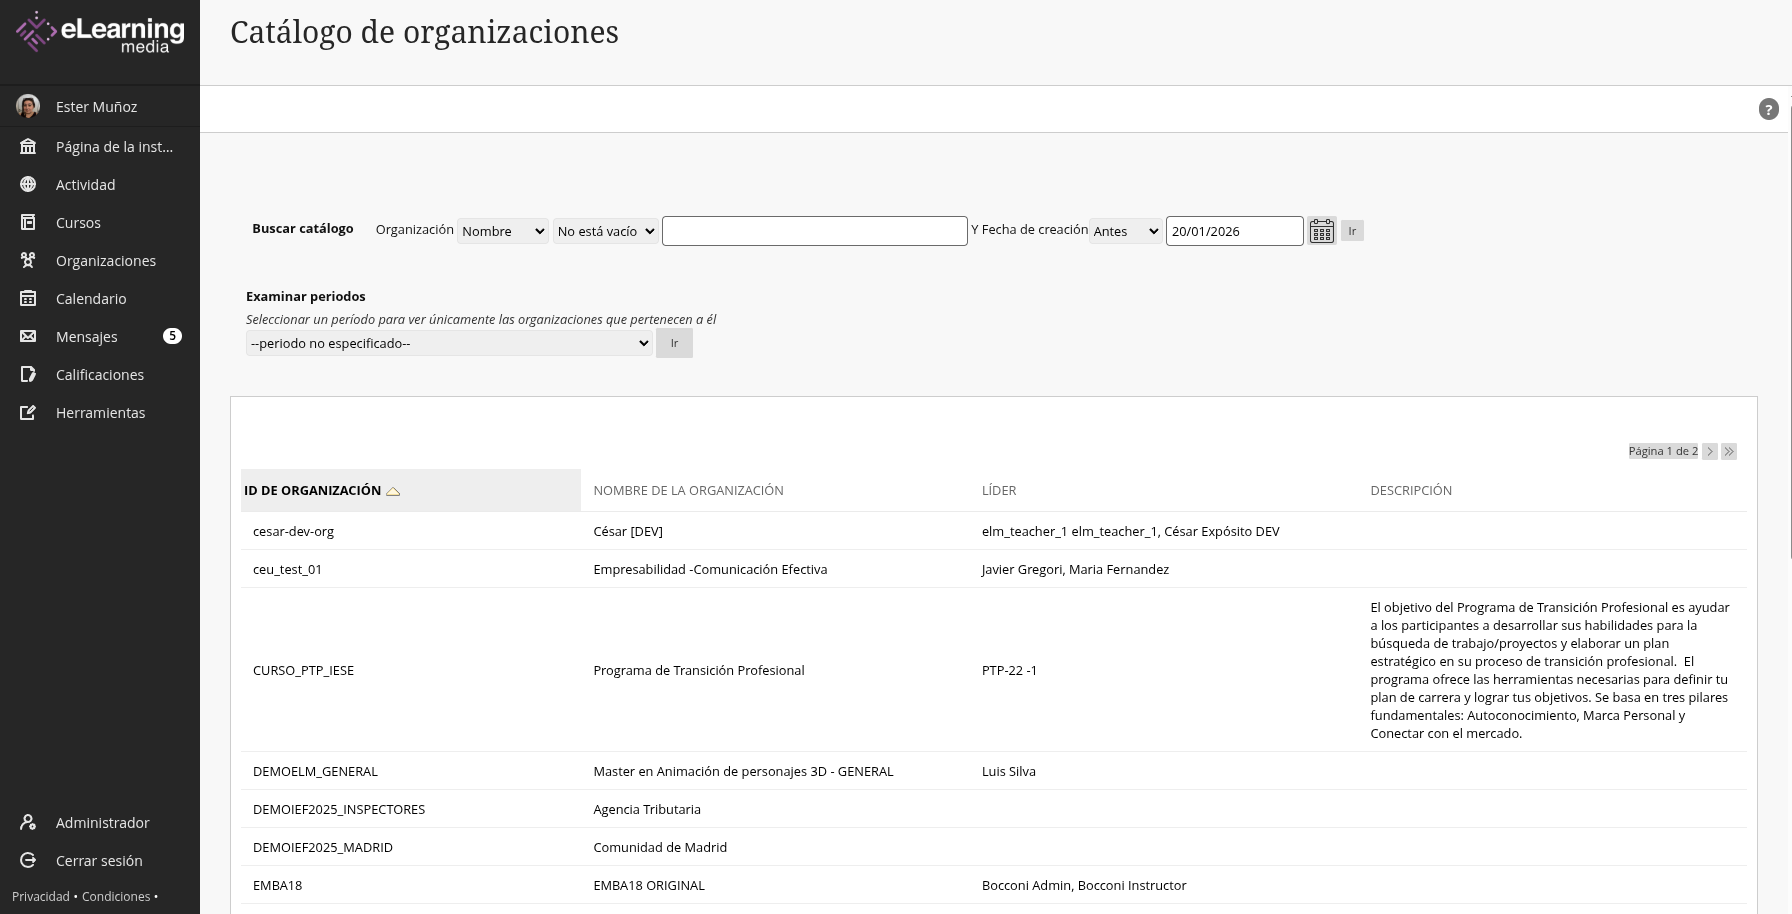Click 'Bocconi Admin, Bocconi Instructor' leader cell
Screen dimensions: 1792x914
pyautogui.click(x=1084, y=885)
